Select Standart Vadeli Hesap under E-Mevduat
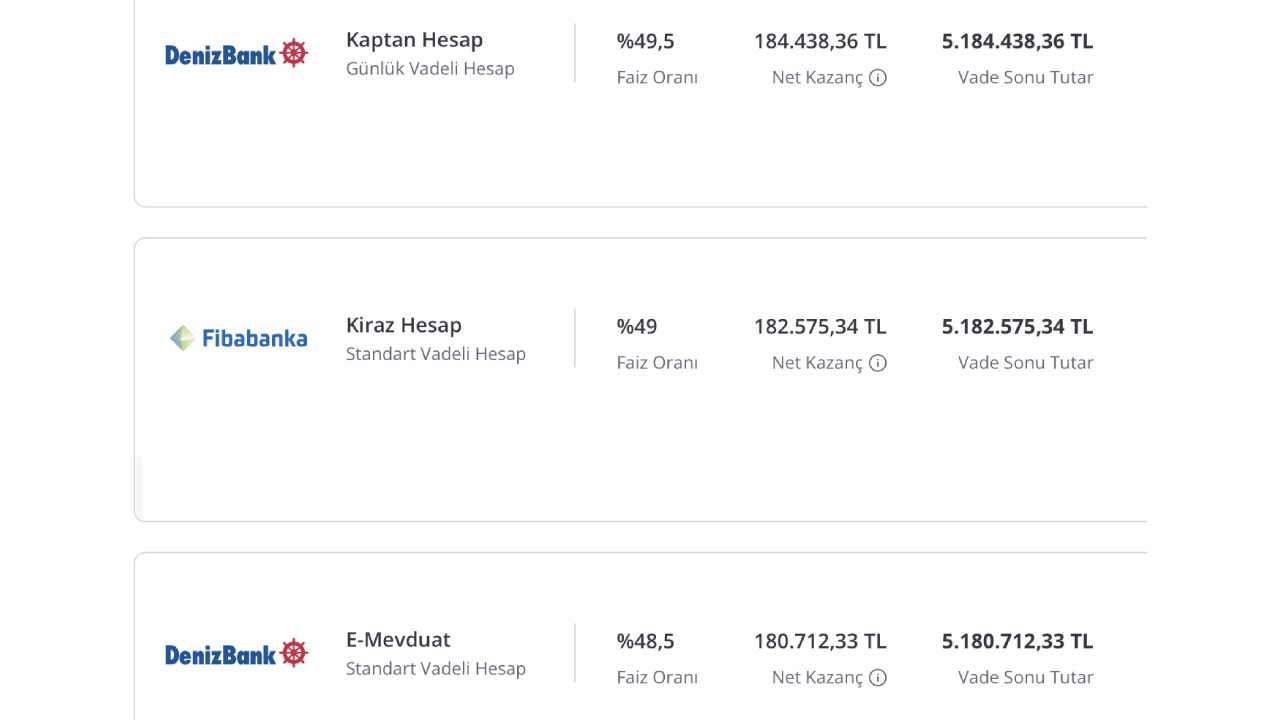The image size is (1280, 720). tap(436, 669)
